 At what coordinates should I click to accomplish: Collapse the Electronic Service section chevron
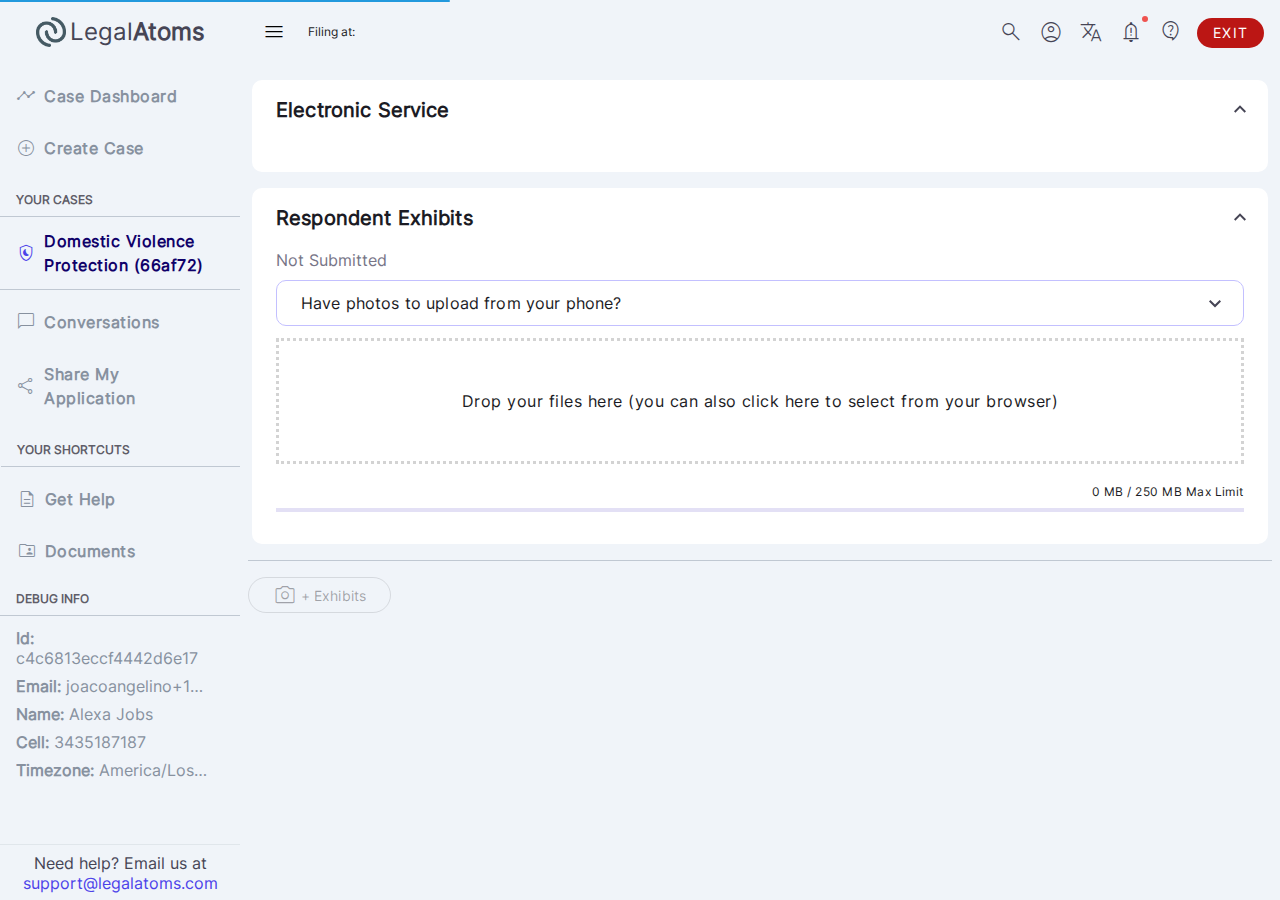pyautogui.click(x=1240, y=109)
